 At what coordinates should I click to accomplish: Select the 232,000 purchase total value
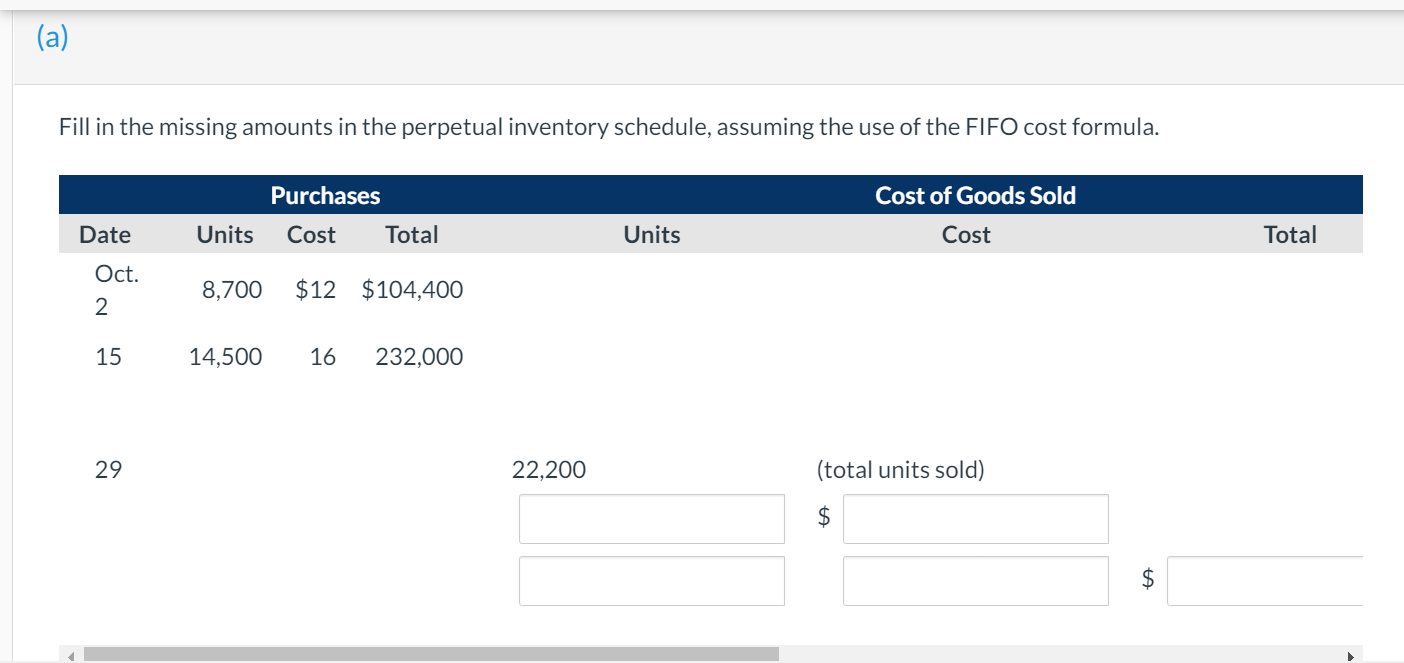(x=419, y=357)
